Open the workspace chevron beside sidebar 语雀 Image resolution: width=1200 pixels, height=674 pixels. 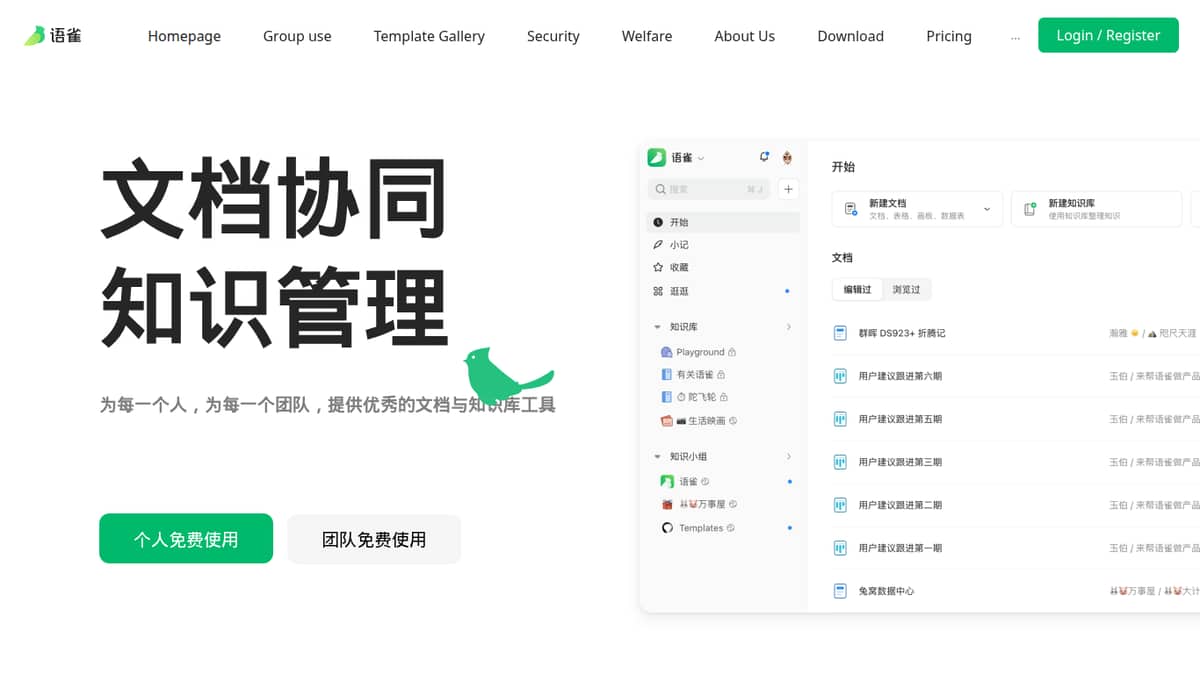701,158
